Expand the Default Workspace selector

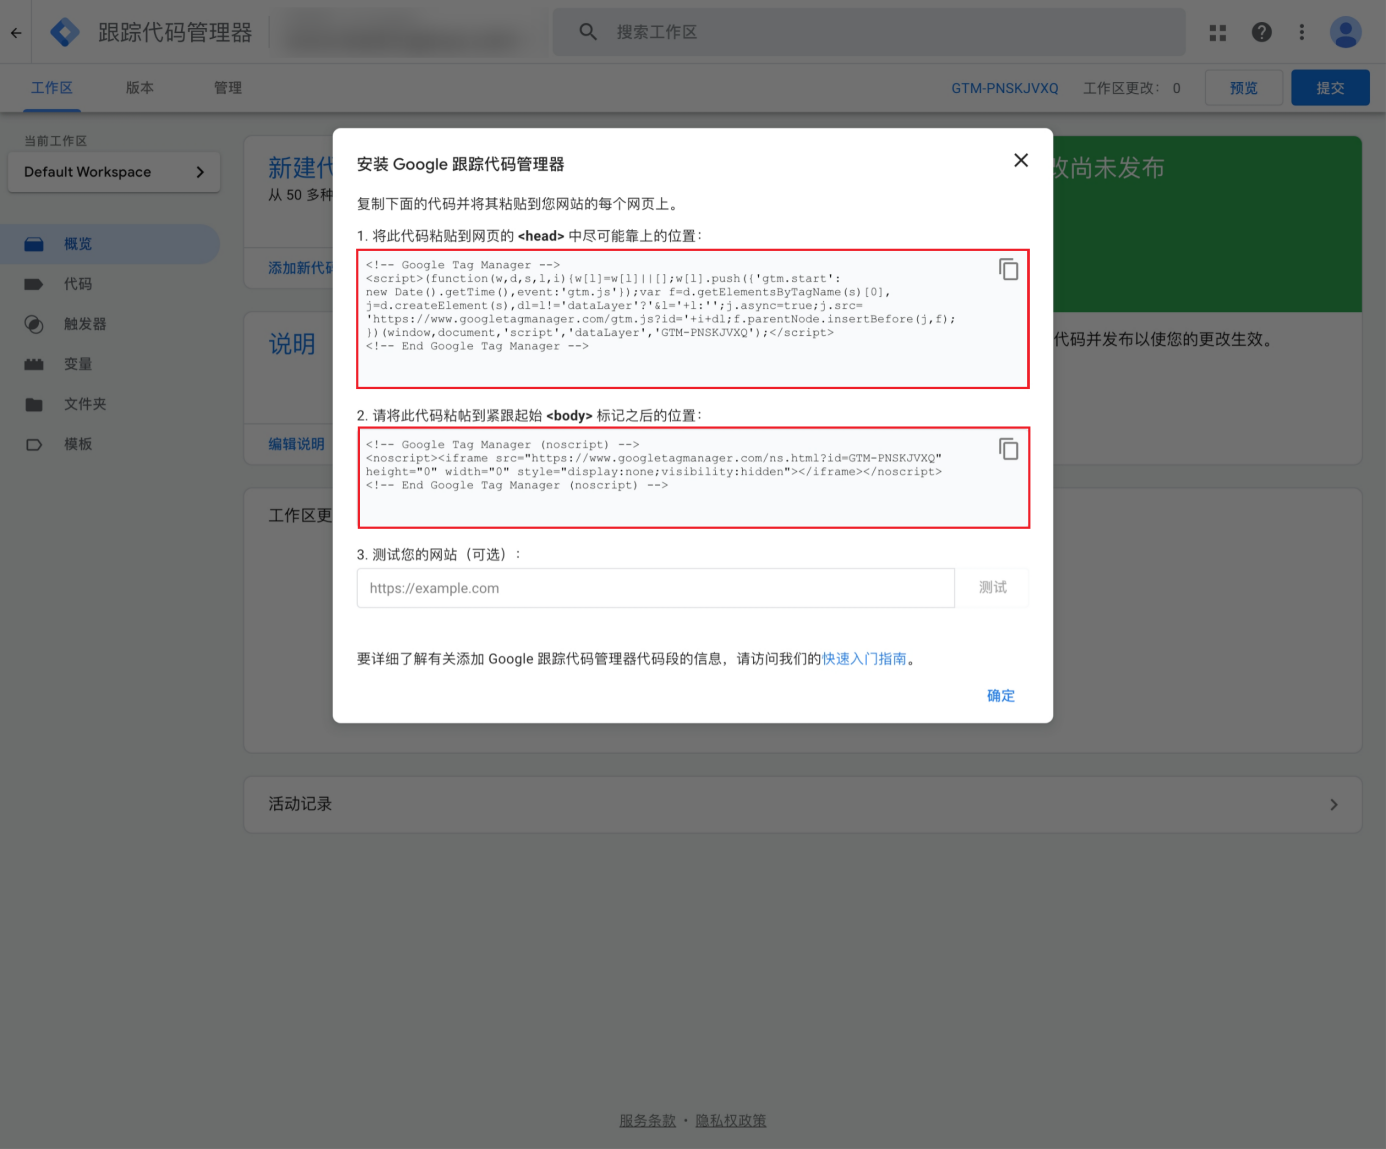(x=113, y=172)
